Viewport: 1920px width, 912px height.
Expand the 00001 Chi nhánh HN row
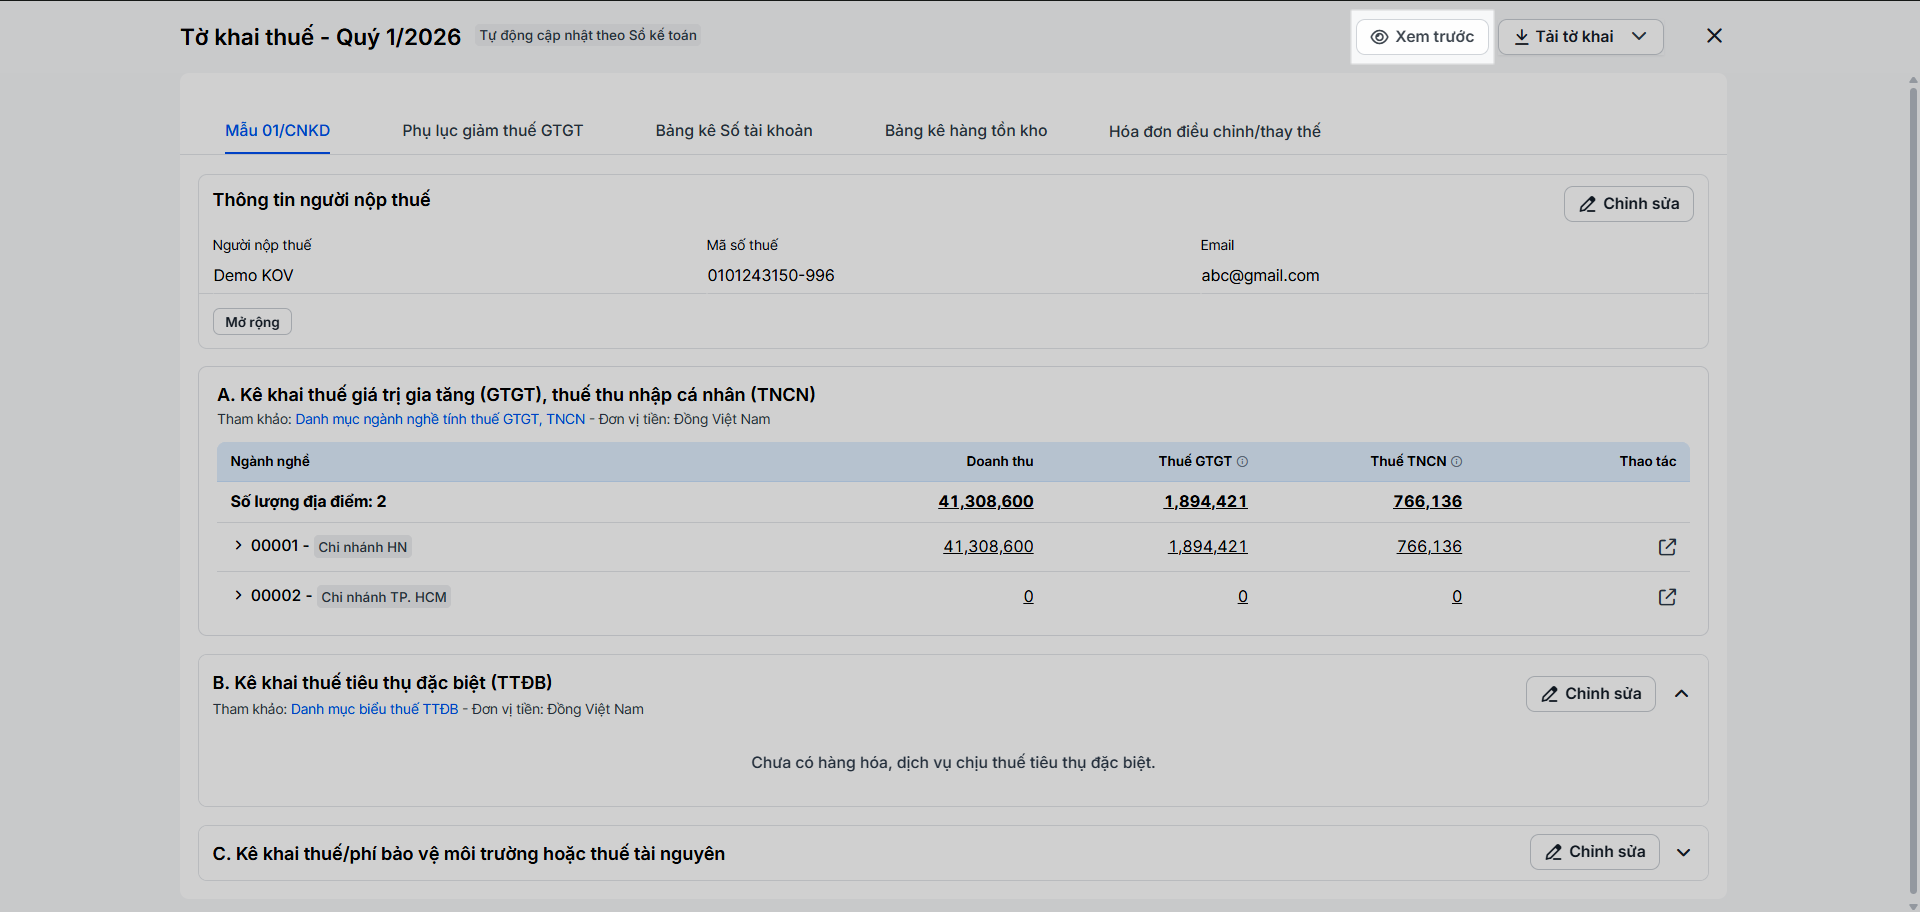[238, 545]
